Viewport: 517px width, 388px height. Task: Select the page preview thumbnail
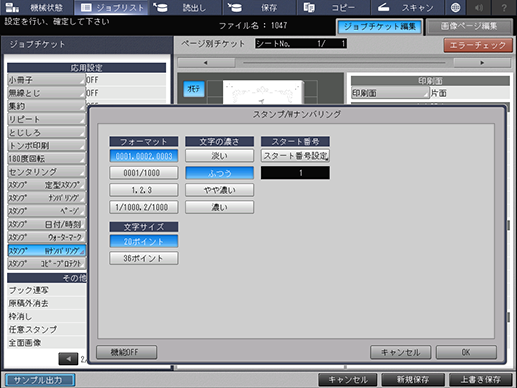click(263, 92)
